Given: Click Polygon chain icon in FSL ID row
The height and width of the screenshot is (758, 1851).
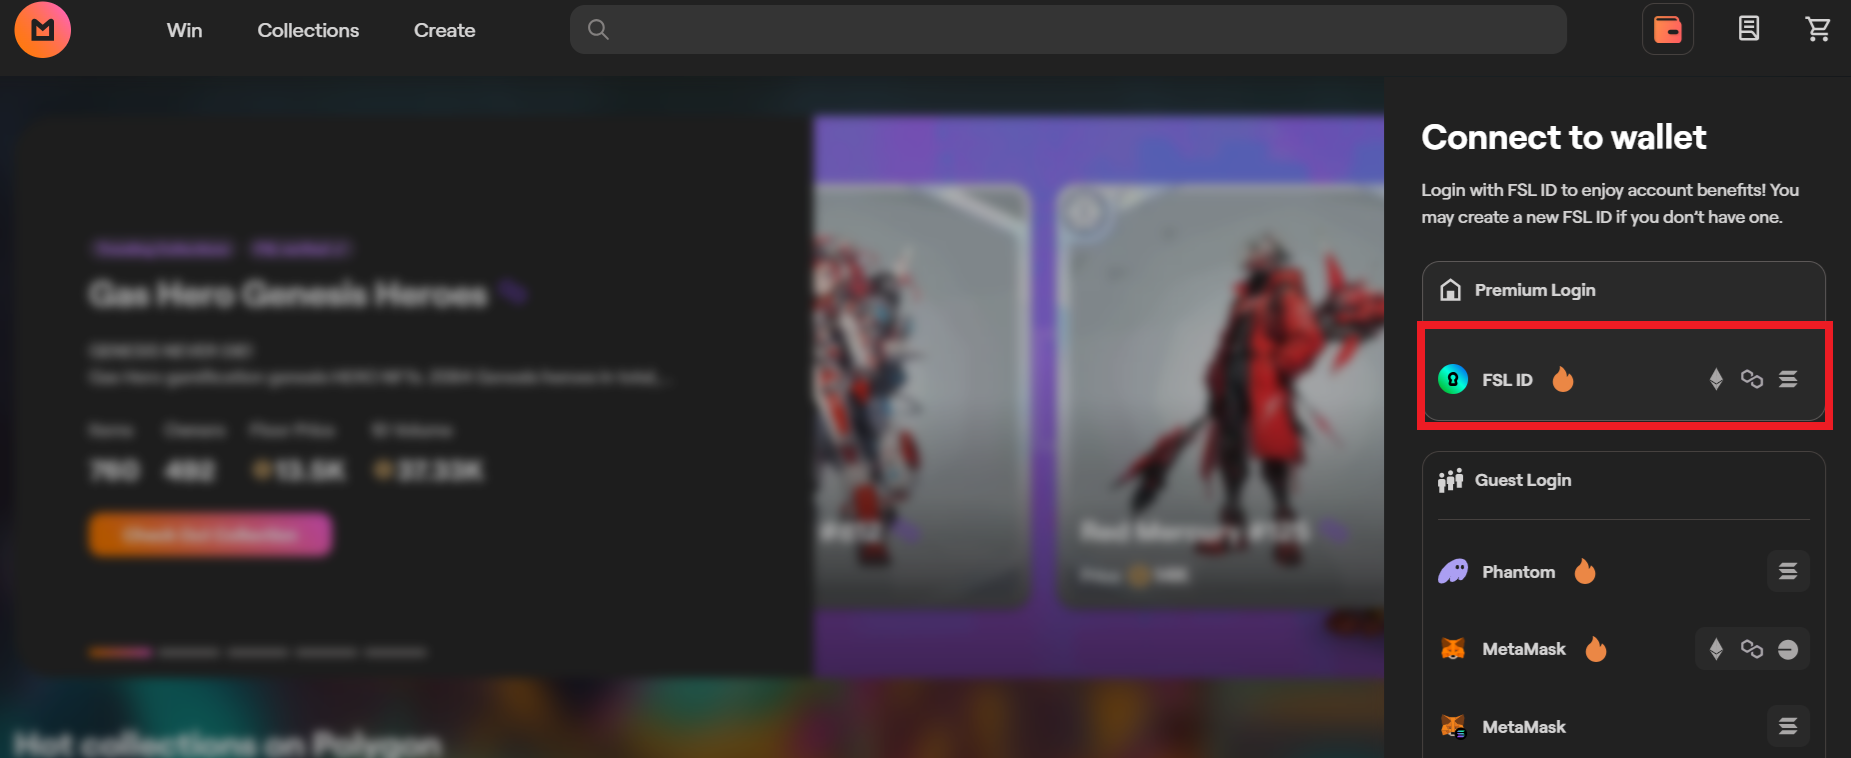Looking at the screenshot, I should click(x=1752, y=379).
